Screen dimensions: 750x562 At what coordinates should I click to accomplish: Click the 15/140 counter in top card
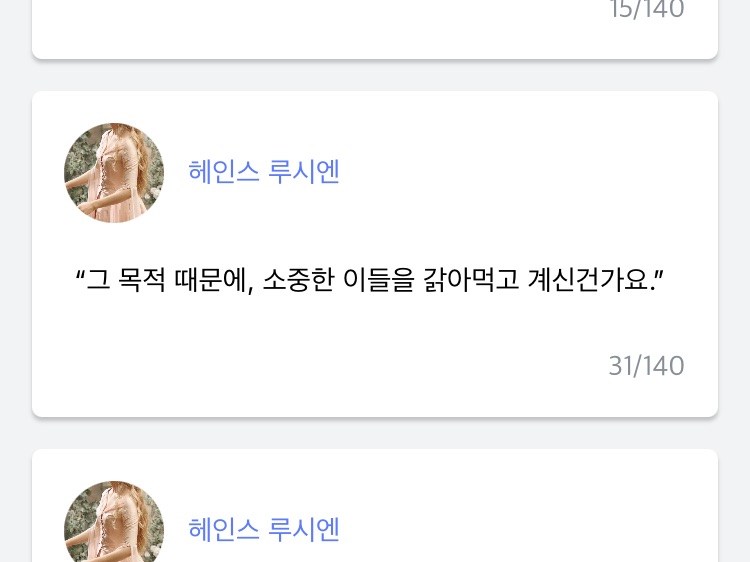coord(646,9)
